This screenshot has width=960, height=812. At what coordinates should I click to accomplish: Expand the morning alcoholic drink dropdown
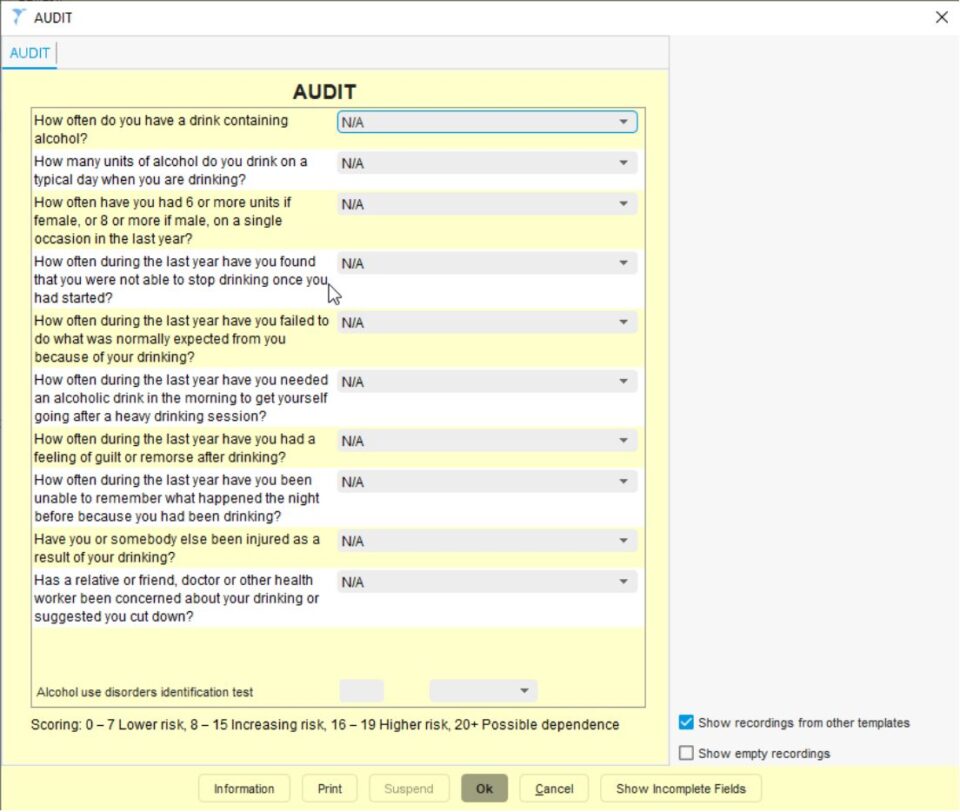coord(487,382)
